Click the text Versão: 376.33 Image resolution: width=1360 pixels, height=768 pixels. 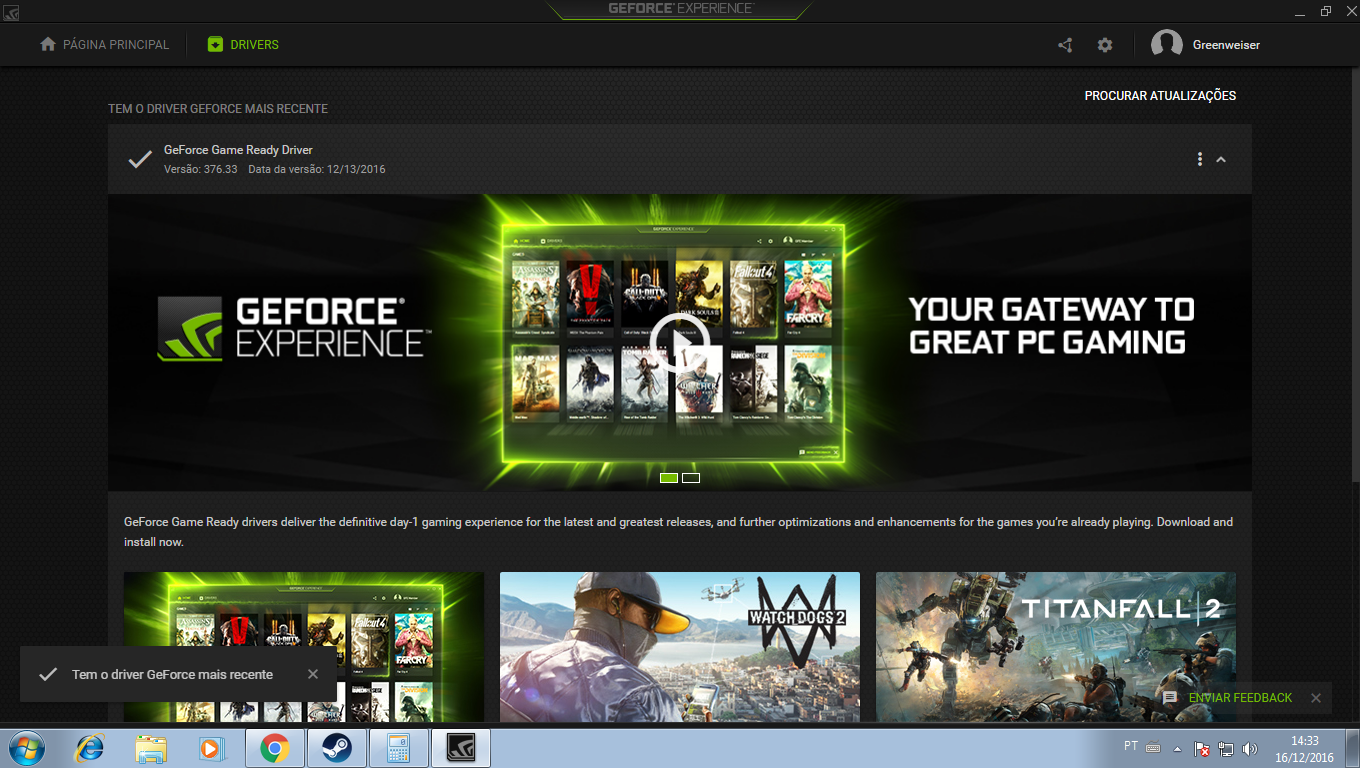201,169
